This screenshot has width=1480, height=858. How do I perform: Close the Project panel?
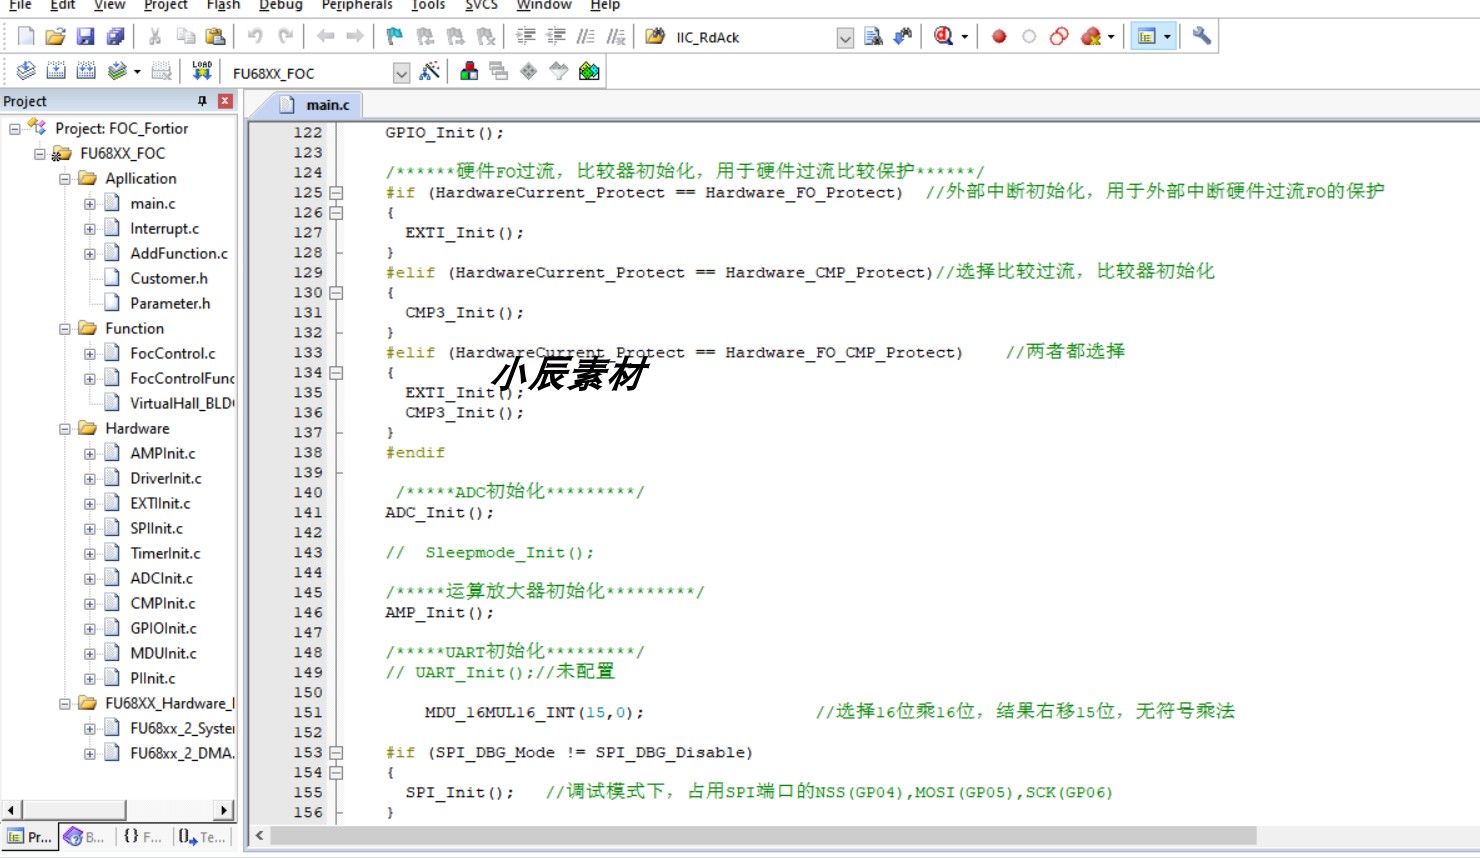pyautogui.click(x=225, y=101)
